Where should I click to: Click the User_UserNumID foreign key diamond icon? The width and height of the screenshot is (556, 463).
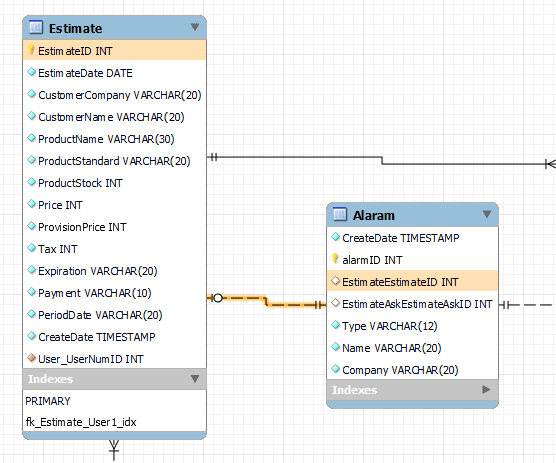click(32, 358)
